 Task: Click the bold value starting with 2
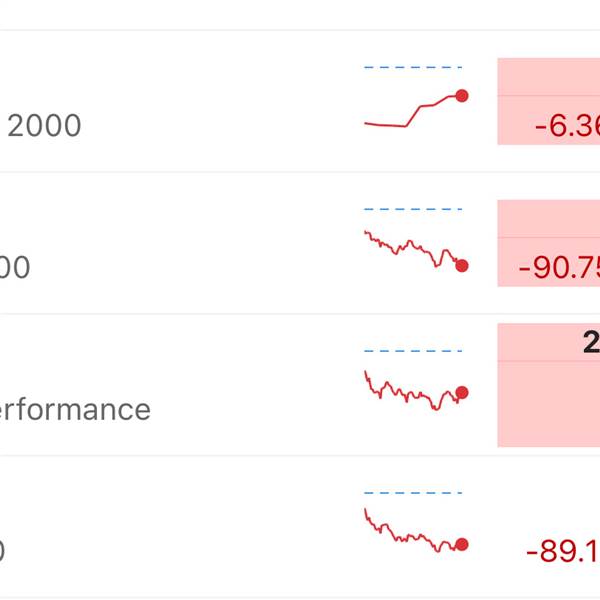pyautogui.click(x=591, y=342)
